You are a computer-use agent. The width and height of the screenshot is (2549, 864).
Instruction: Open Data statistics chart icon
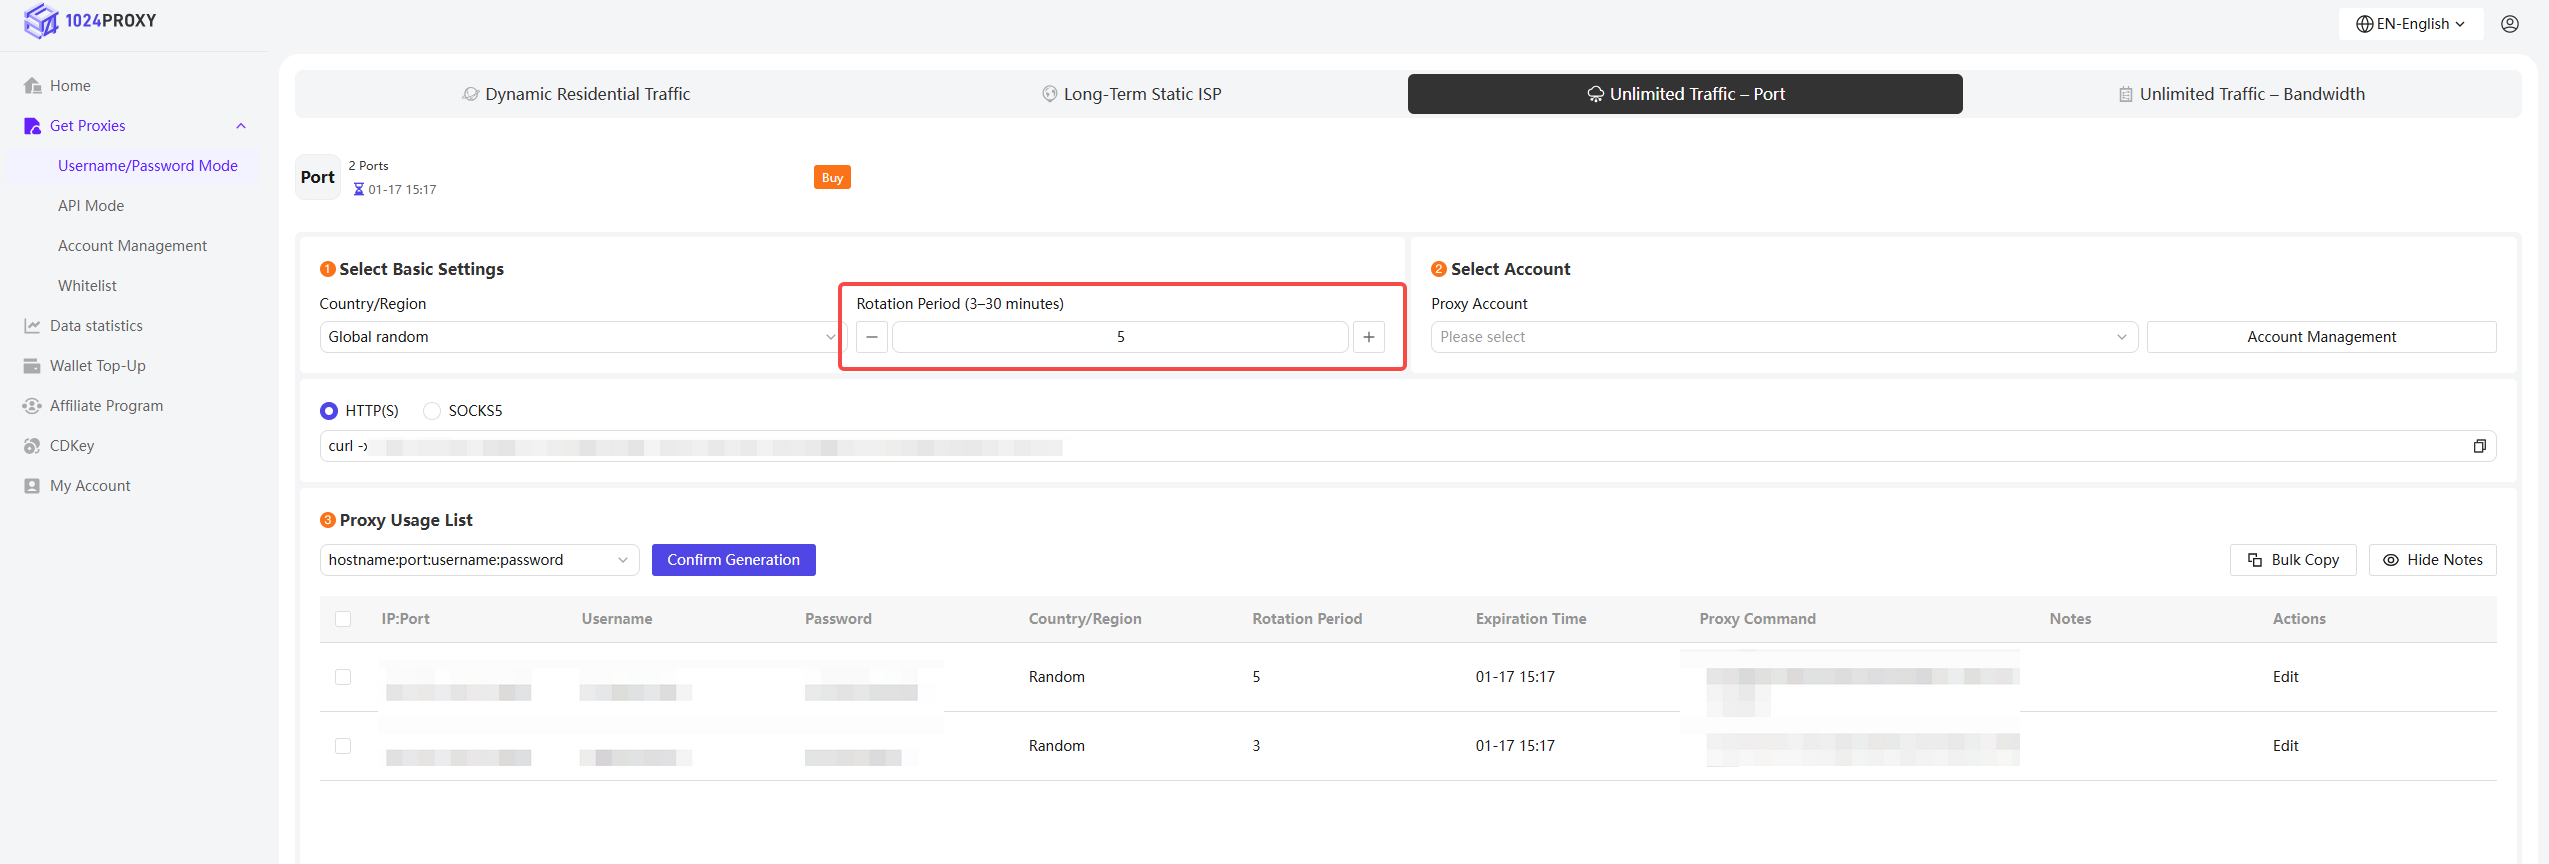[x=32, y=326]
